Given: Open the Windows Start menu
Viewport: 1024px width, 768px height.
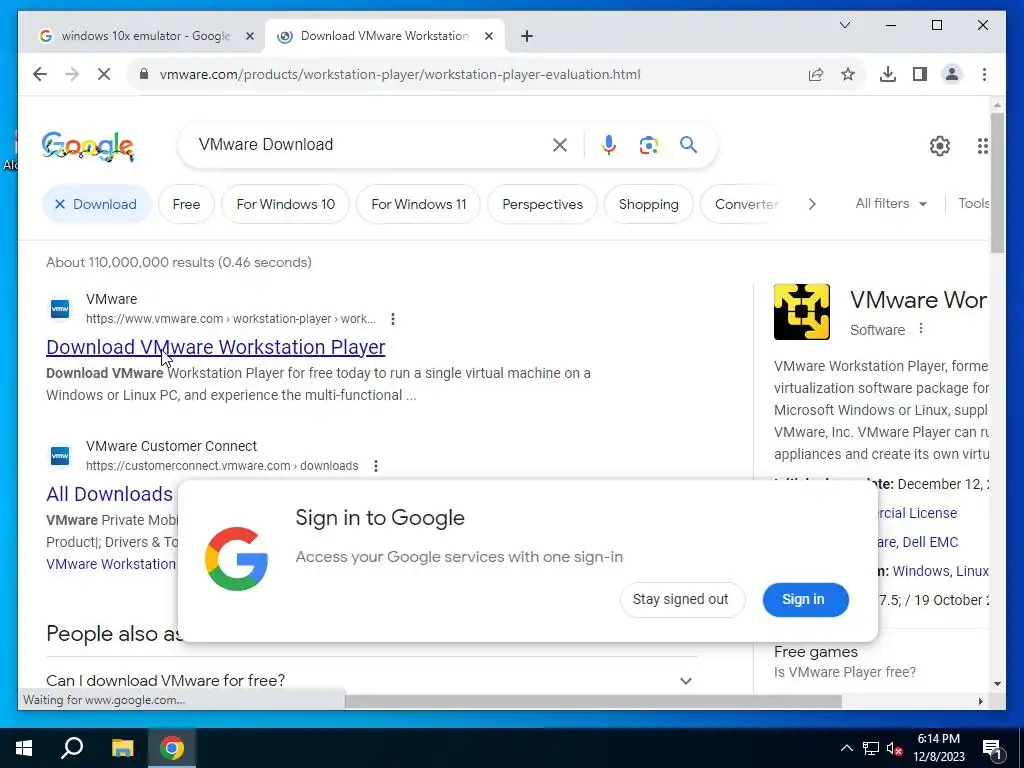Looking at the screenshot, I should [x=24, y=748].
